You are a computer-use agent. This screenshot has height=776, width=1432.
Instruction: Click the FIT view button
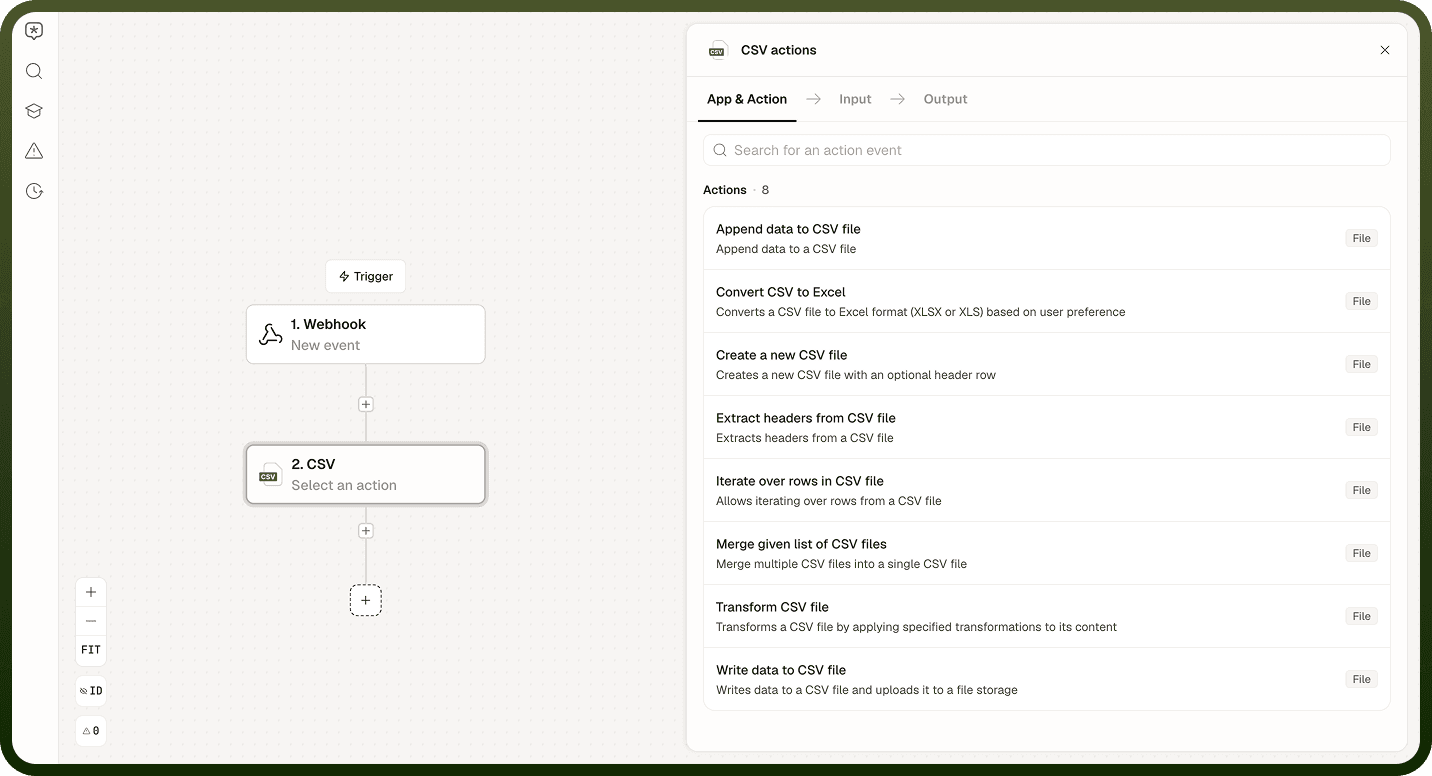[91, 650]
